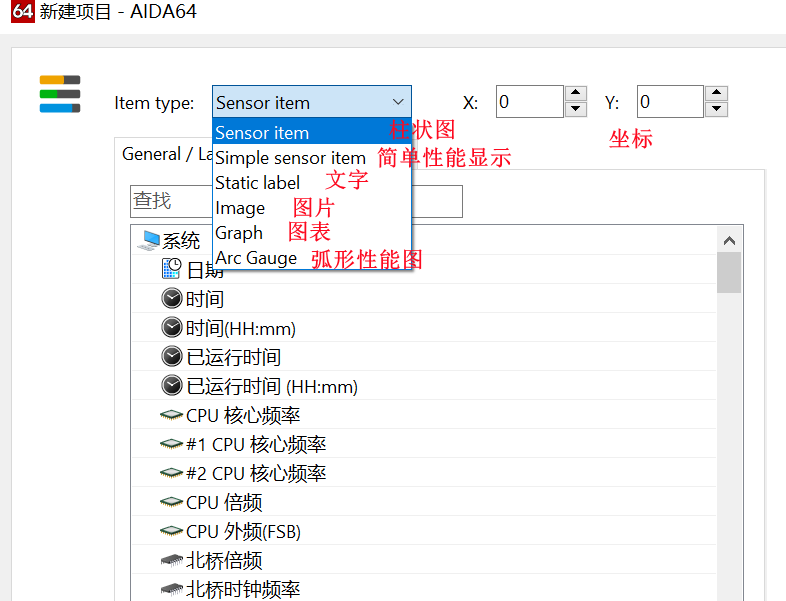The width and height of the screenshot is (786, 601).
Task: Click the sensor panel bars icon
Action: tap(60, 94)
